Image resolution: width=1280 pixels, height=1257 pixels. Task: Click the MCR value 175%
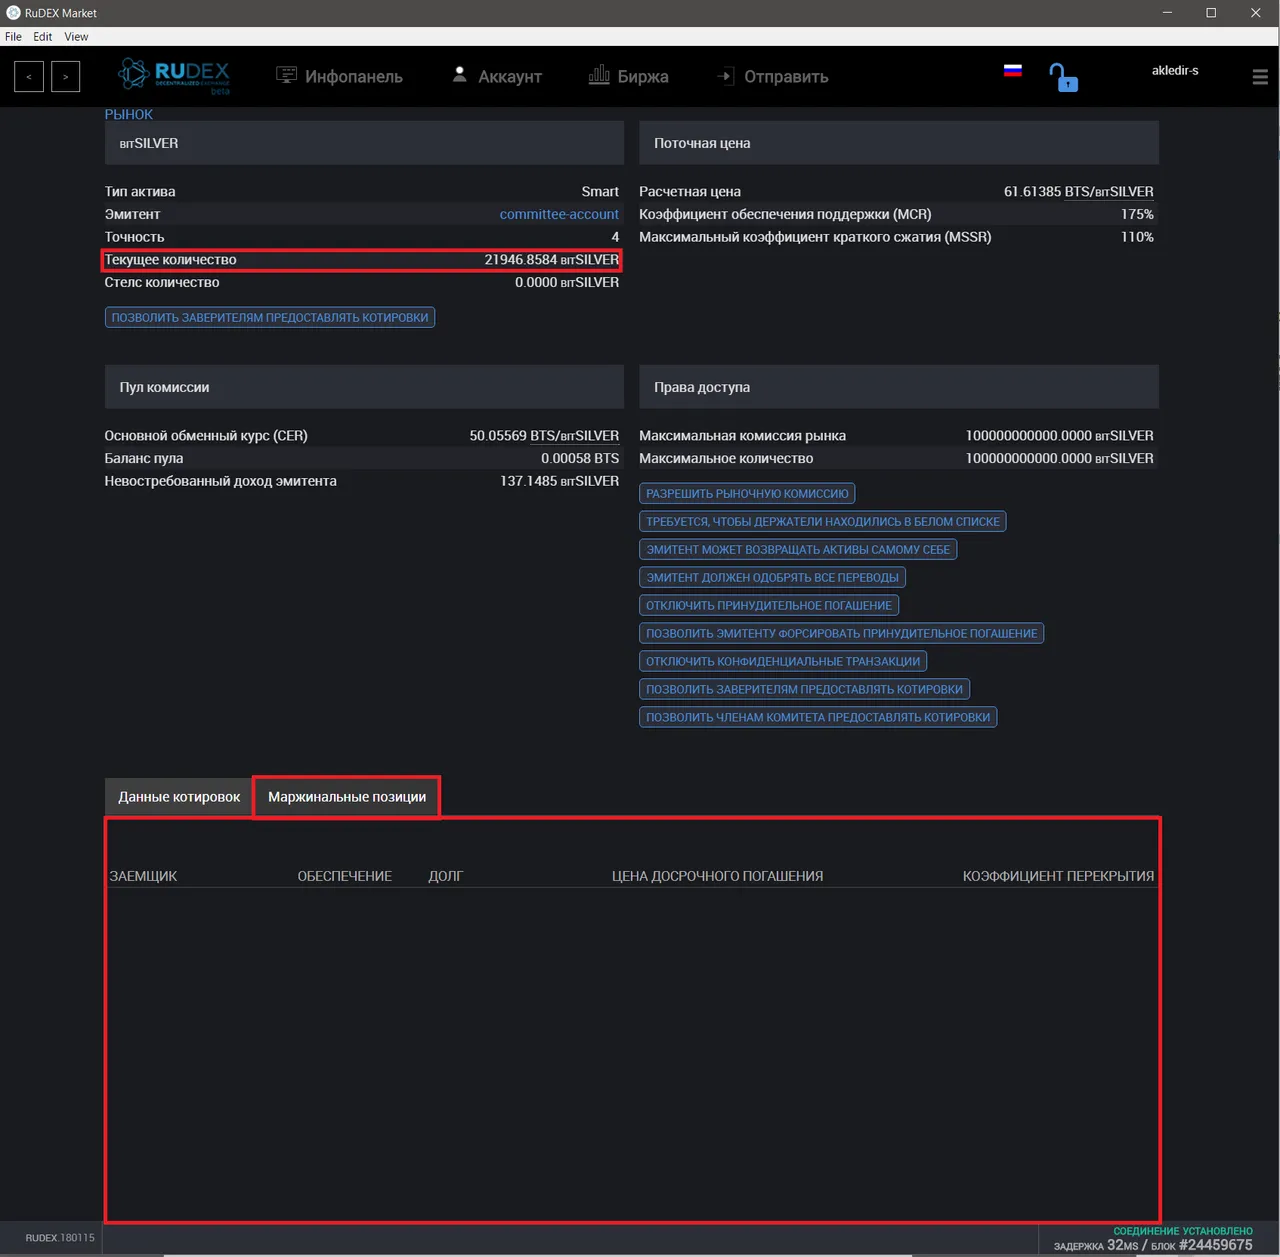[x=1137, y=214]
